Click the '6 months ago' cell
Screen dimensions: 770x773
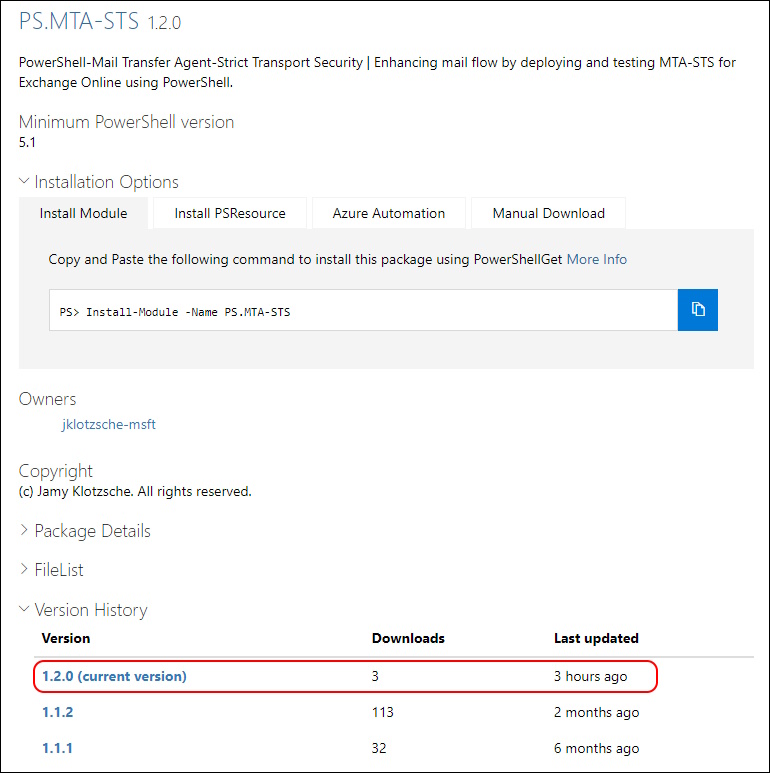(x=596, y=748)
